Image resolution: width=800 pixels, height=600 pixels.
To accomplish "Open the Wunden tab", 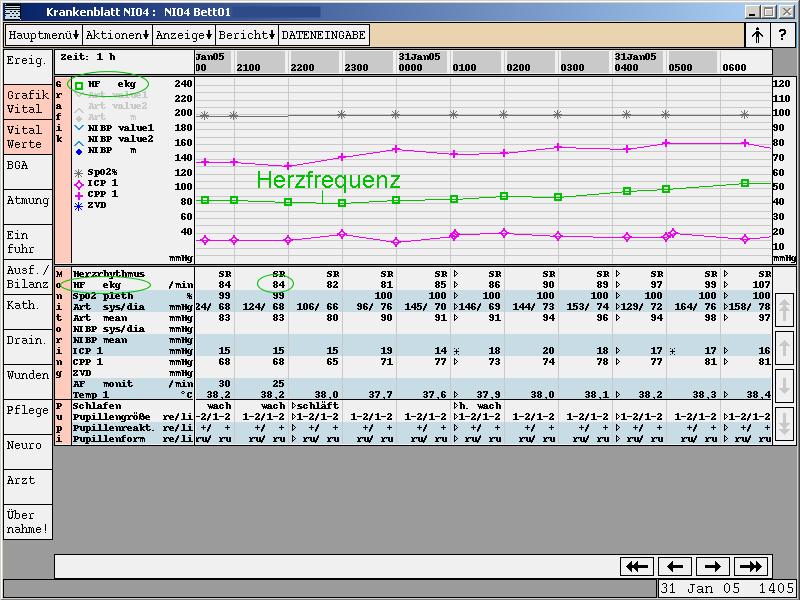I will coord(28,382).
